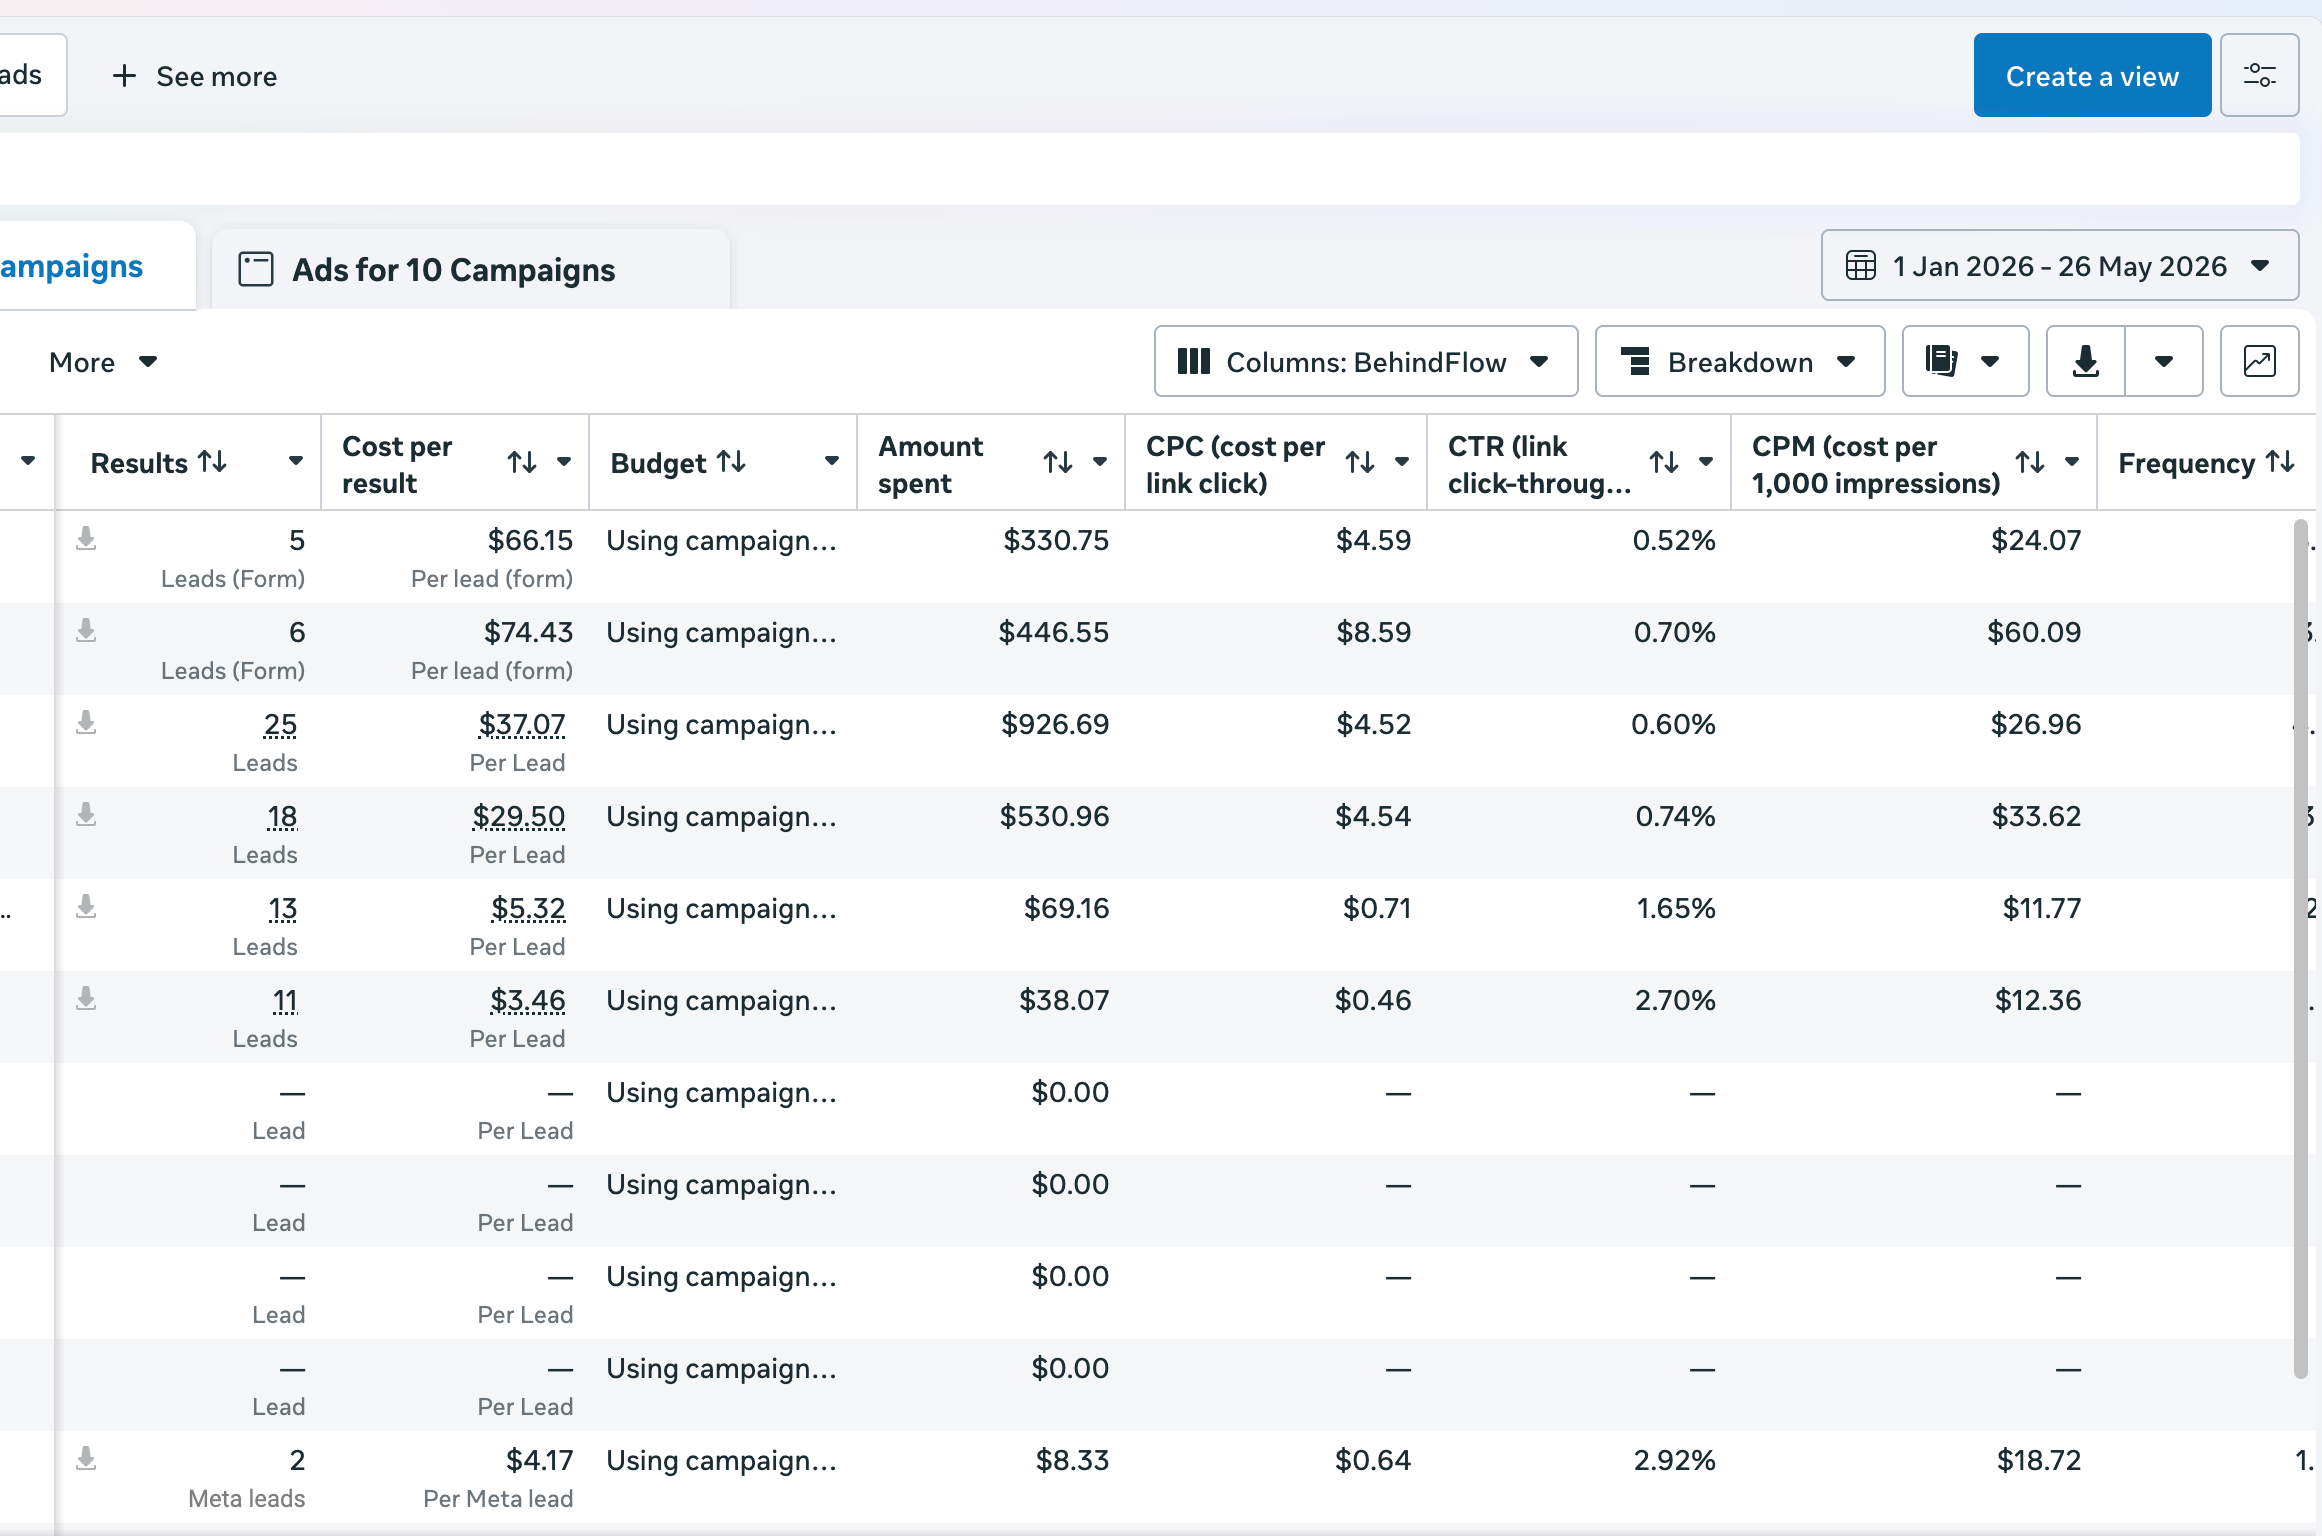Sort by Cost per result column
The width and height of the screenshot is (2322, 1536).
(522, 462)
